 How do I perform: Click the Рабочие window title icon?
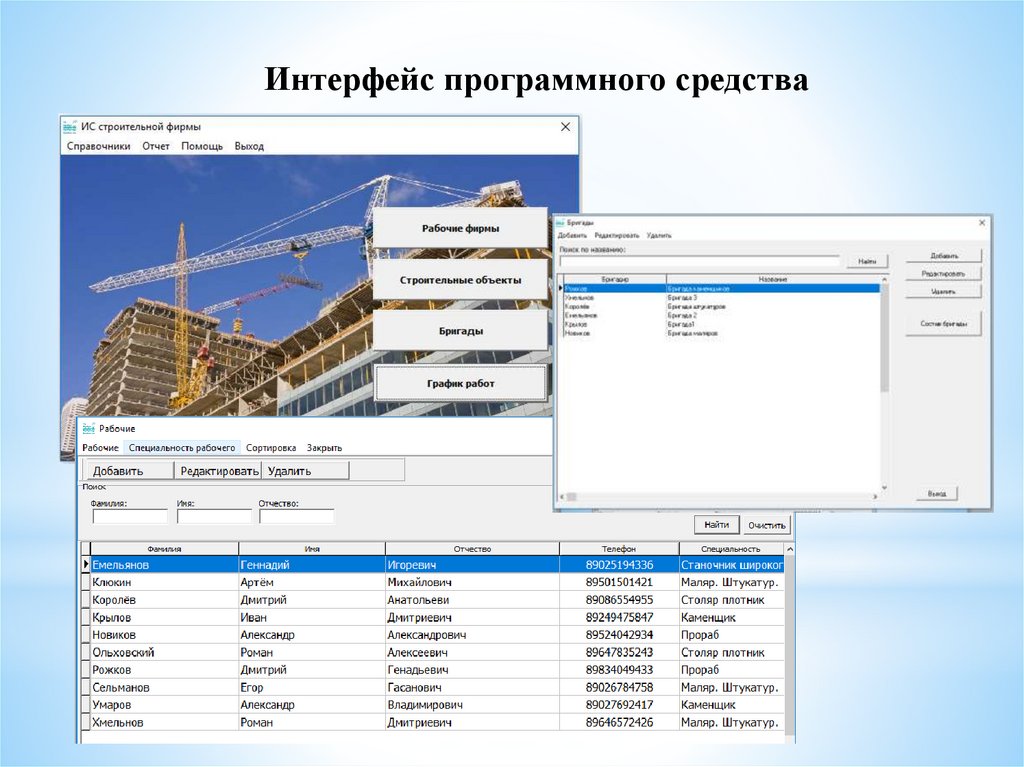(x=89, y=428)
